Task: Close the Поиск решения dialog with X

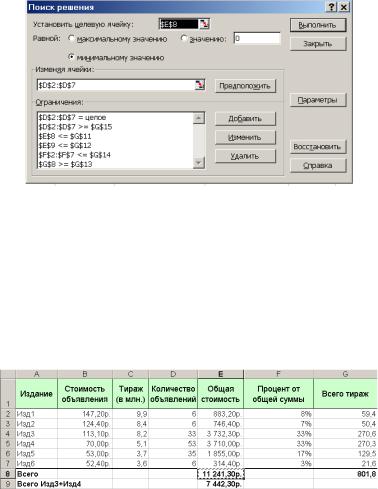Action: click(x=344, y=7)
